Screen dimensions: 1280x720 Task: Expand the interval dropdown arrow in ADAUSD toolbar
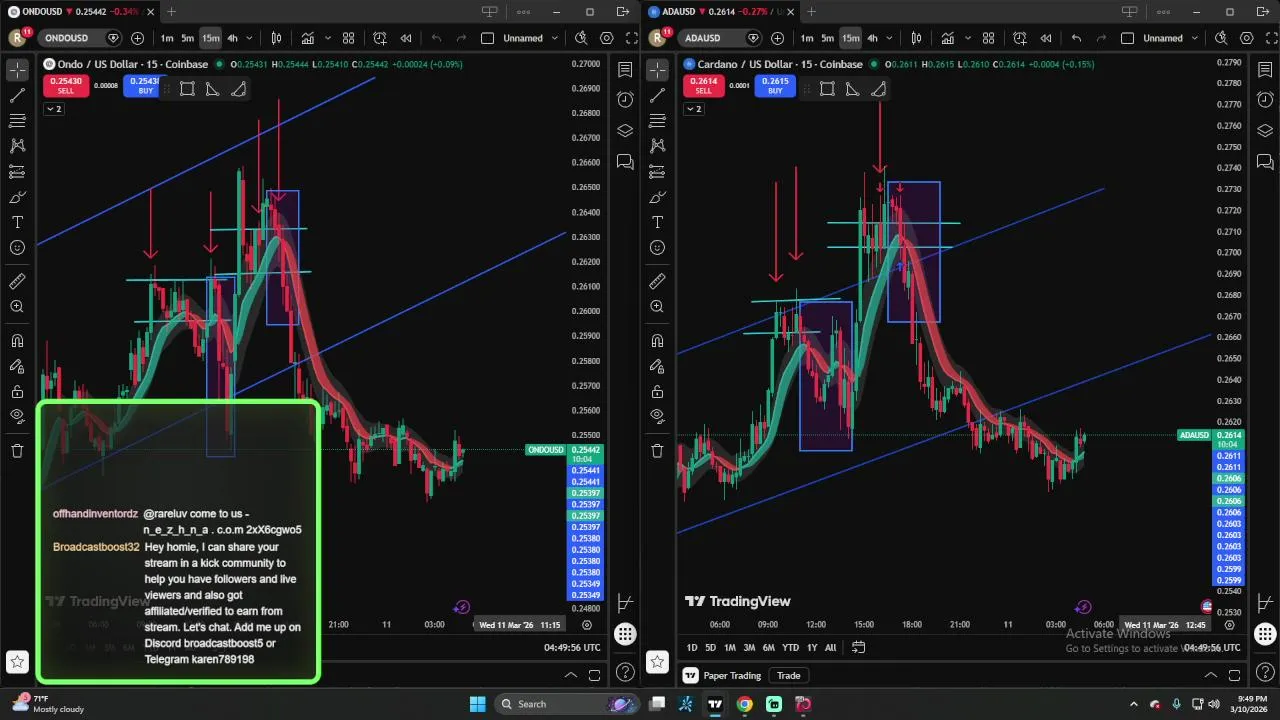point(889,38)
